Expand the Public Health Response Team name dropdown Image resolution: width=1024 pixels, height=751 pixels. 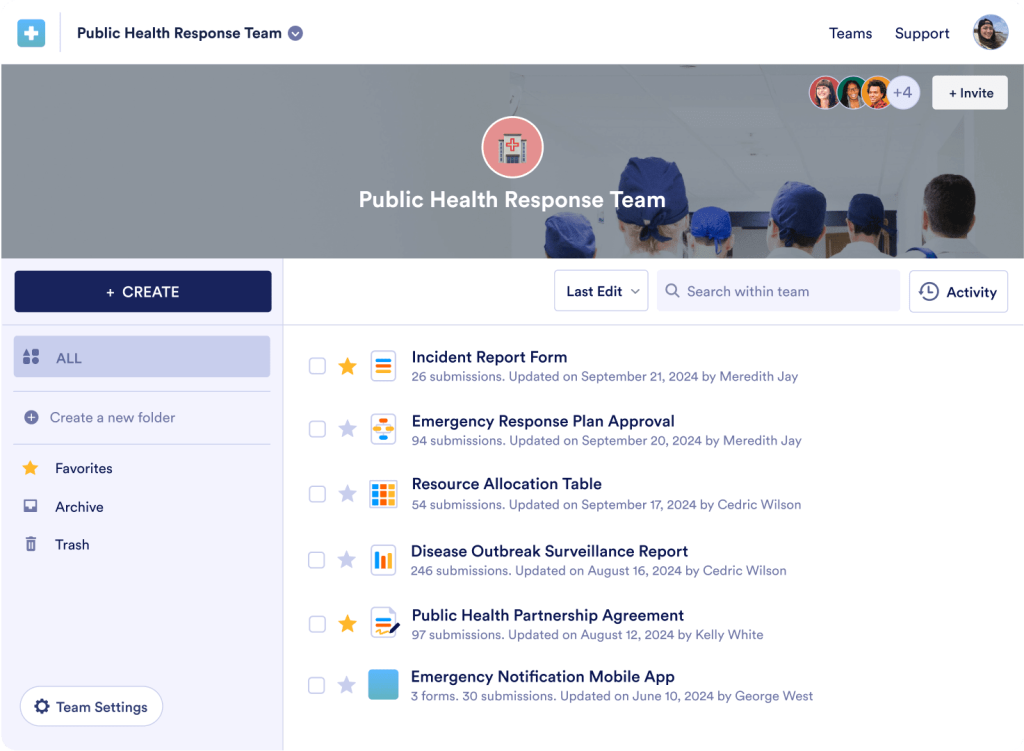tap(294, 33)
